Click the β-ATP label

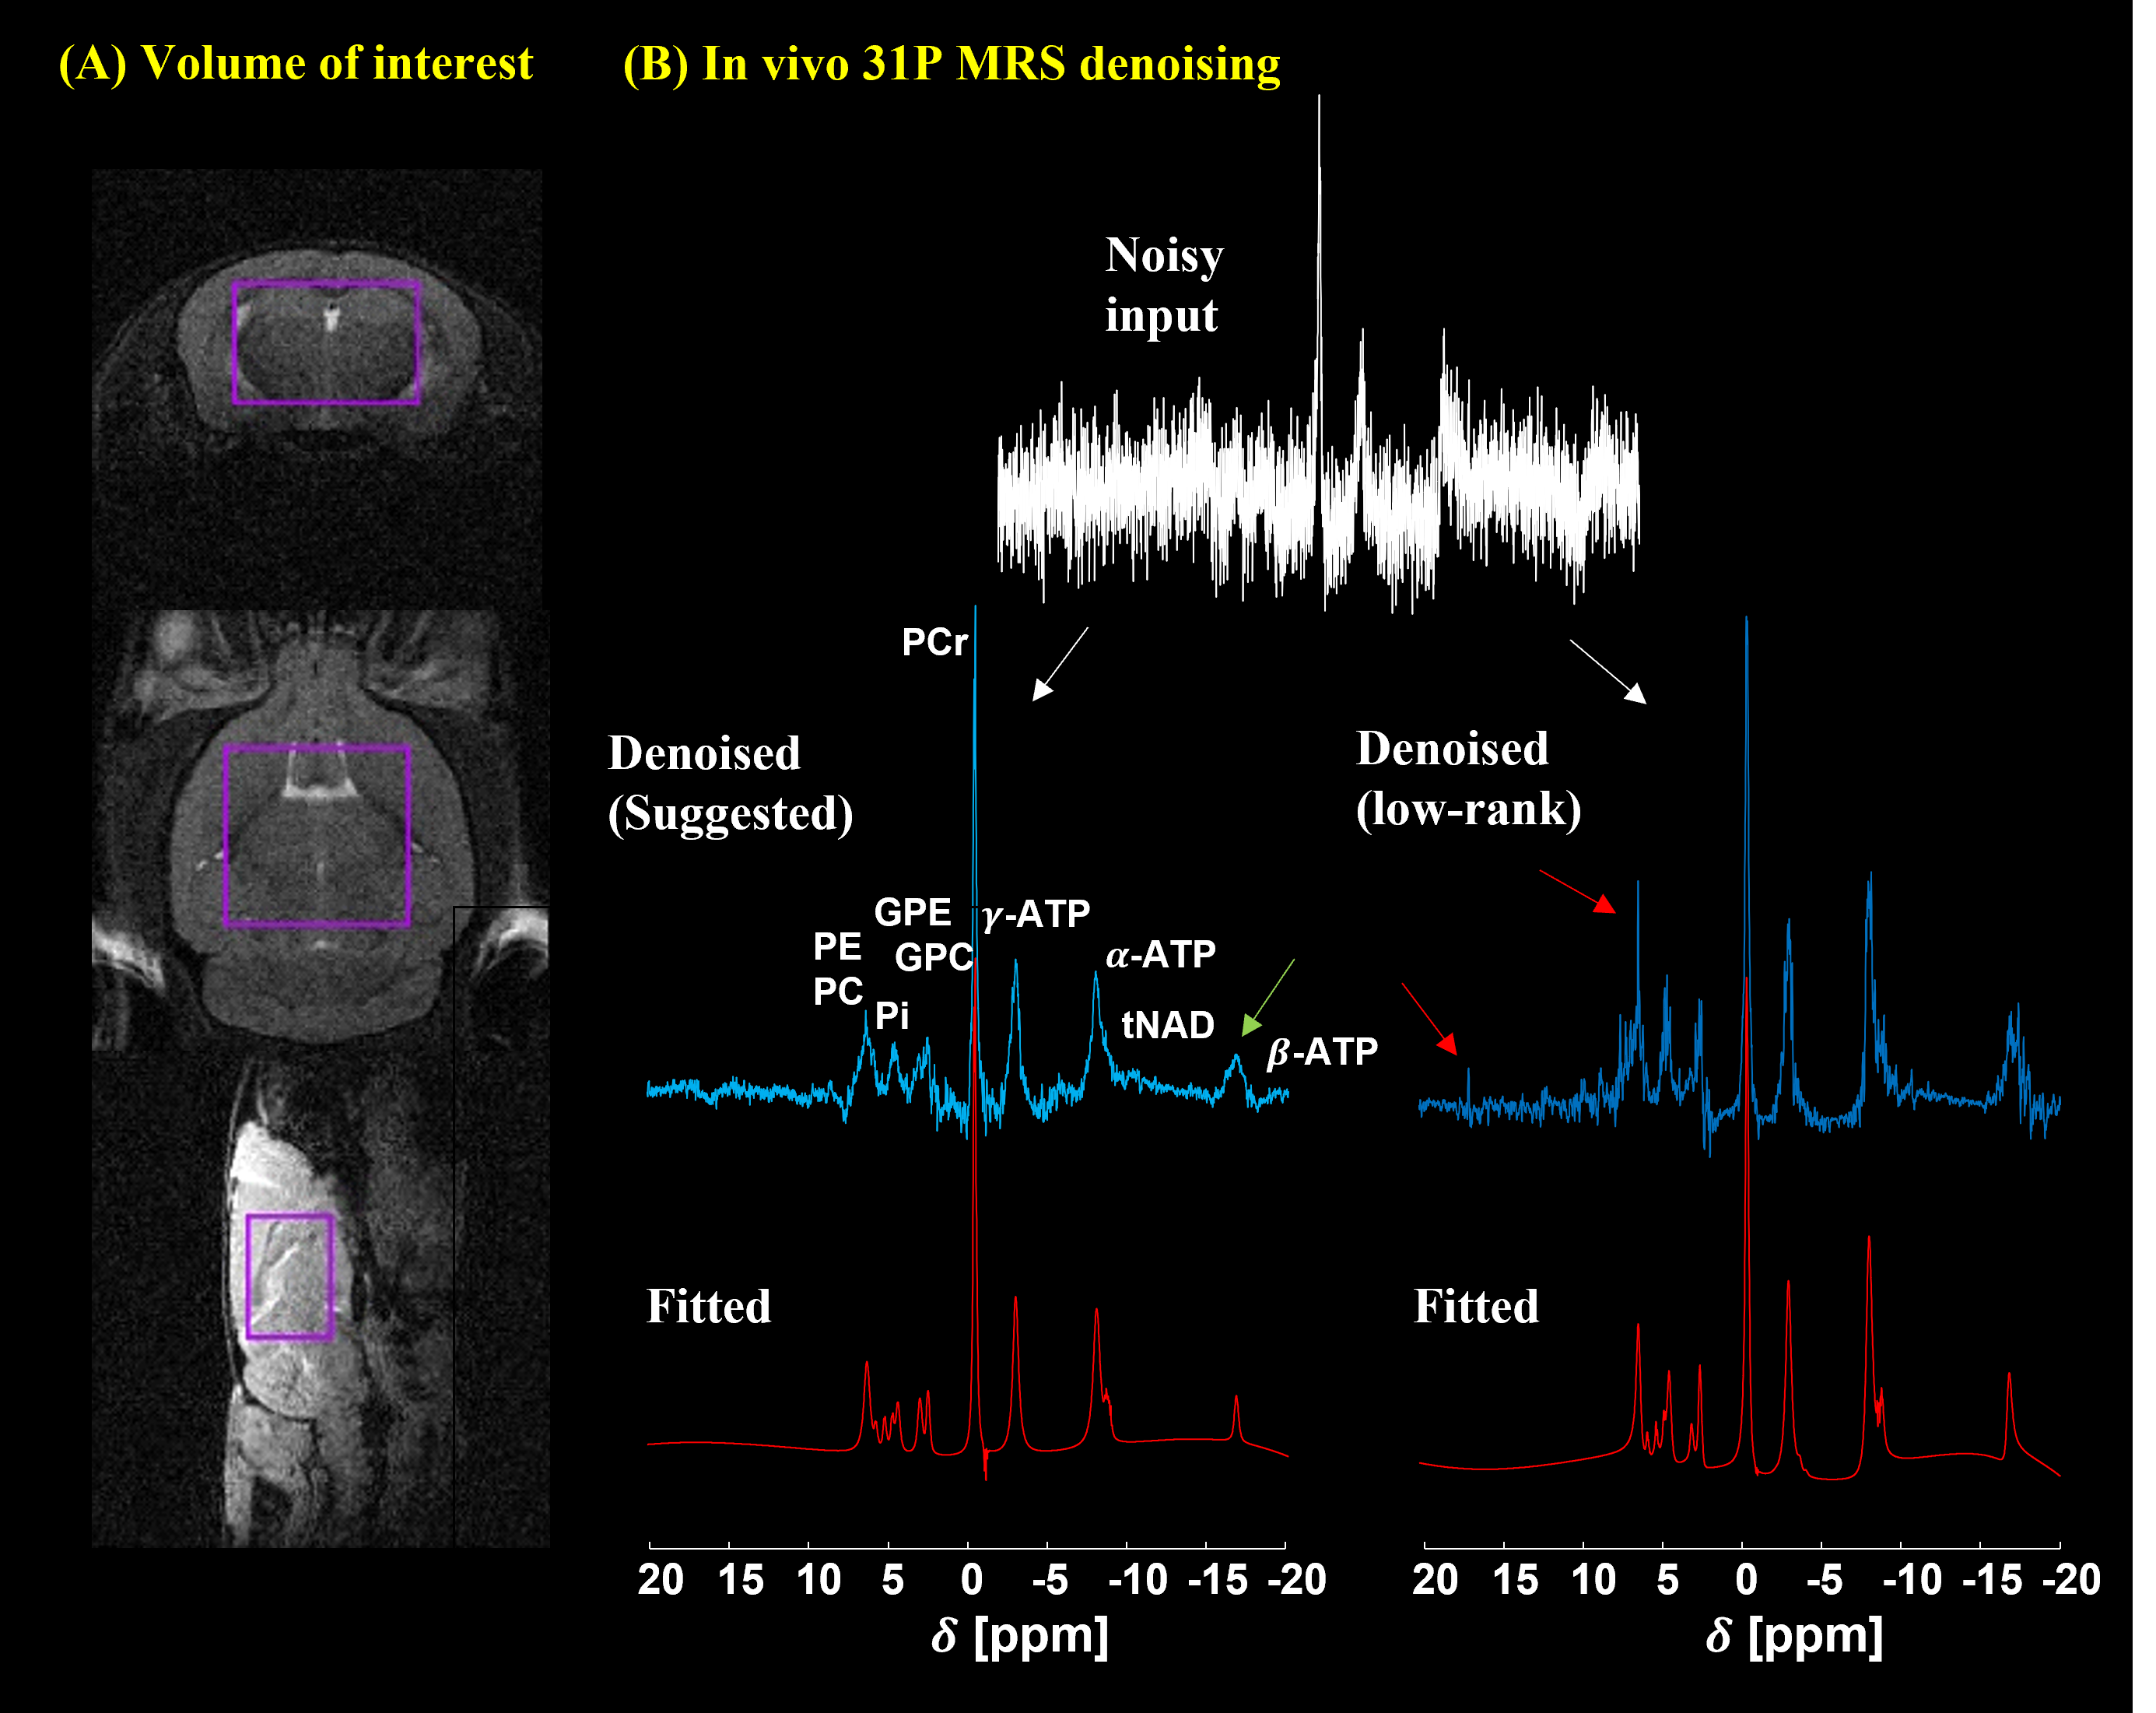point(1322,1052)
